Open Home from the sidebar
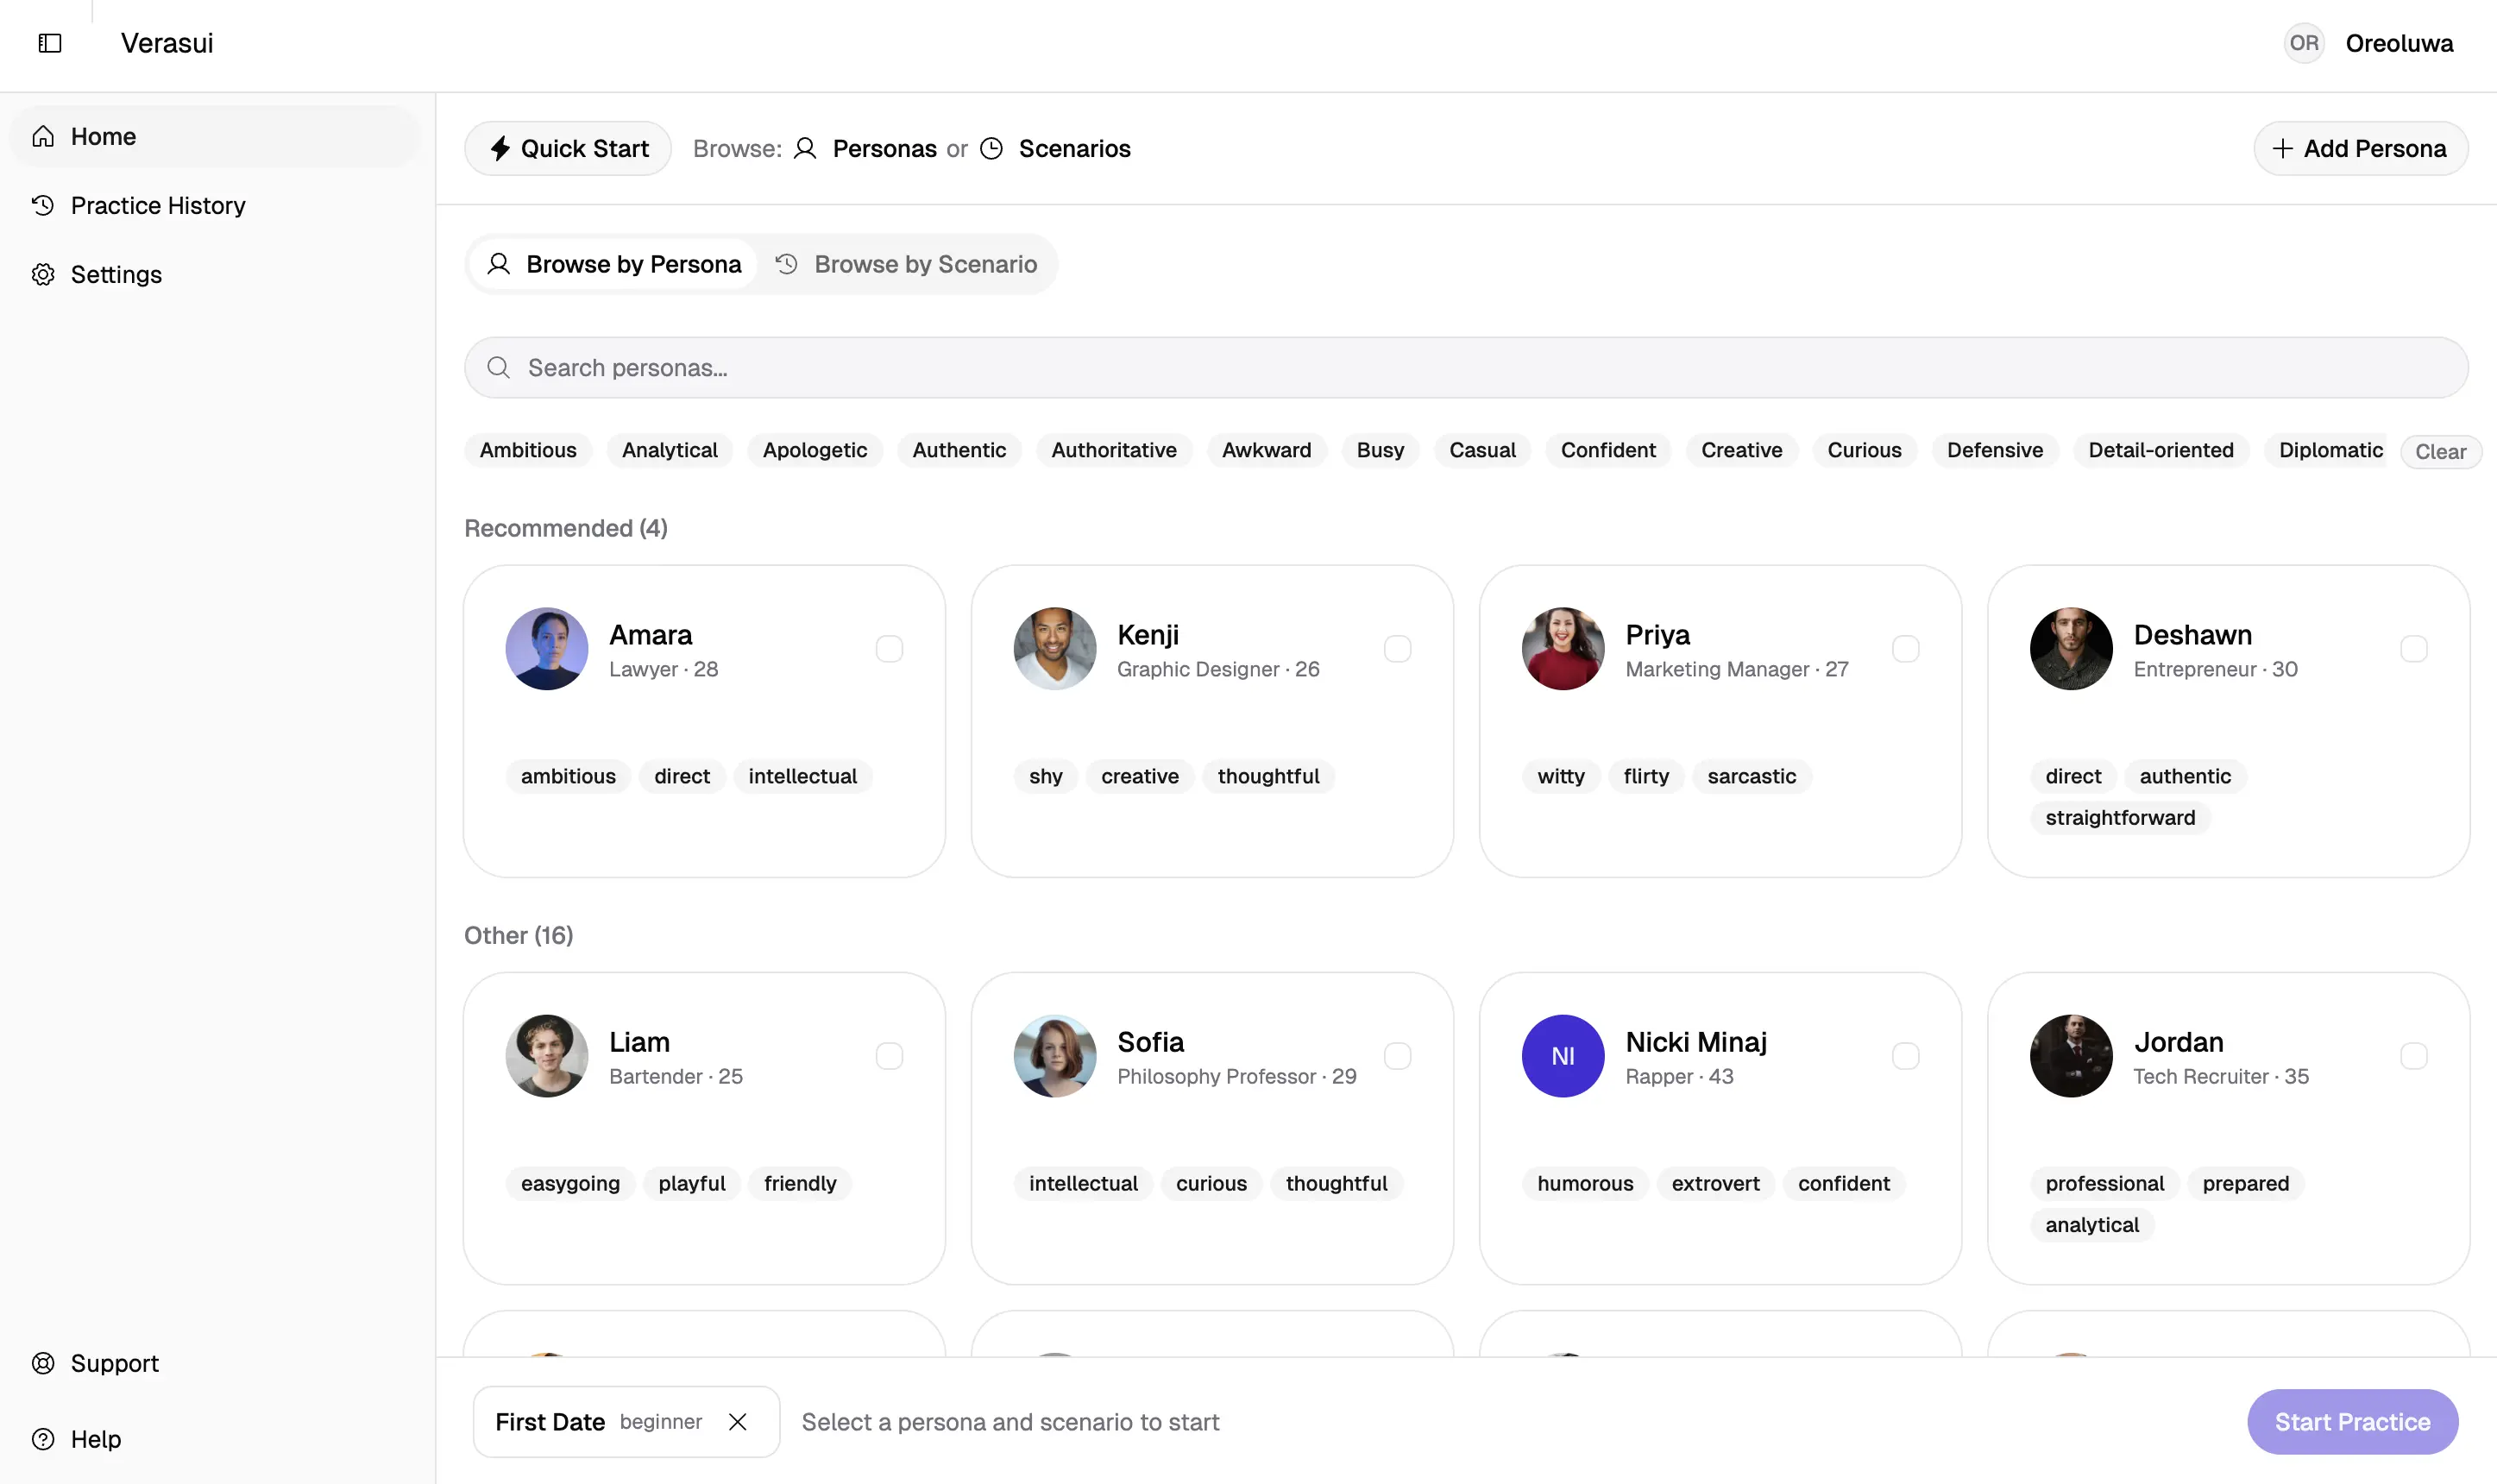Viewport: 2497px width, 1484px height. (x=215, y=136)
